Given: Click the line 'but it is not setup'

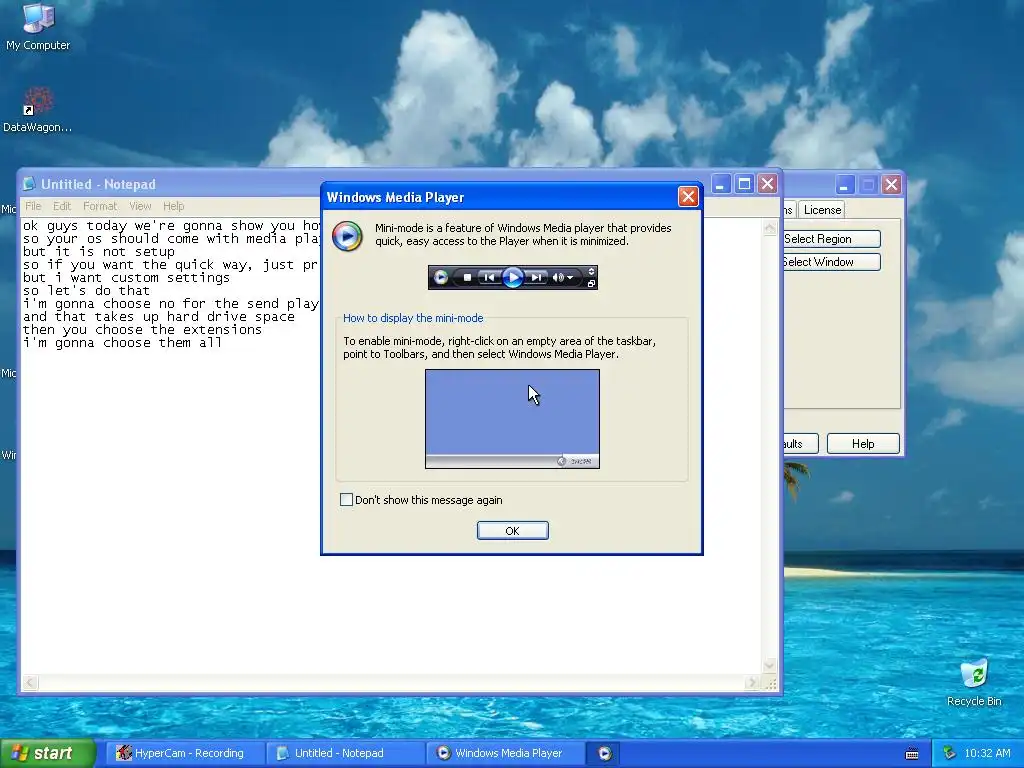Looking at the screenshot, I should click(99, 251).
